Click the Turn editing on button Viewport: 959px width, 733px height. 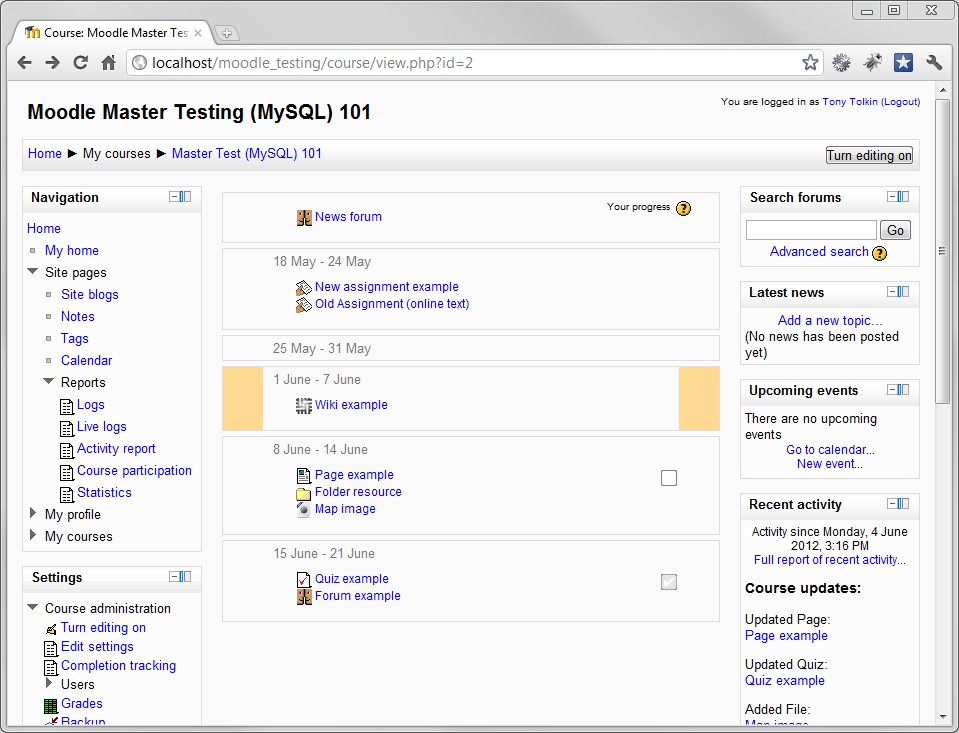[869, 155]
